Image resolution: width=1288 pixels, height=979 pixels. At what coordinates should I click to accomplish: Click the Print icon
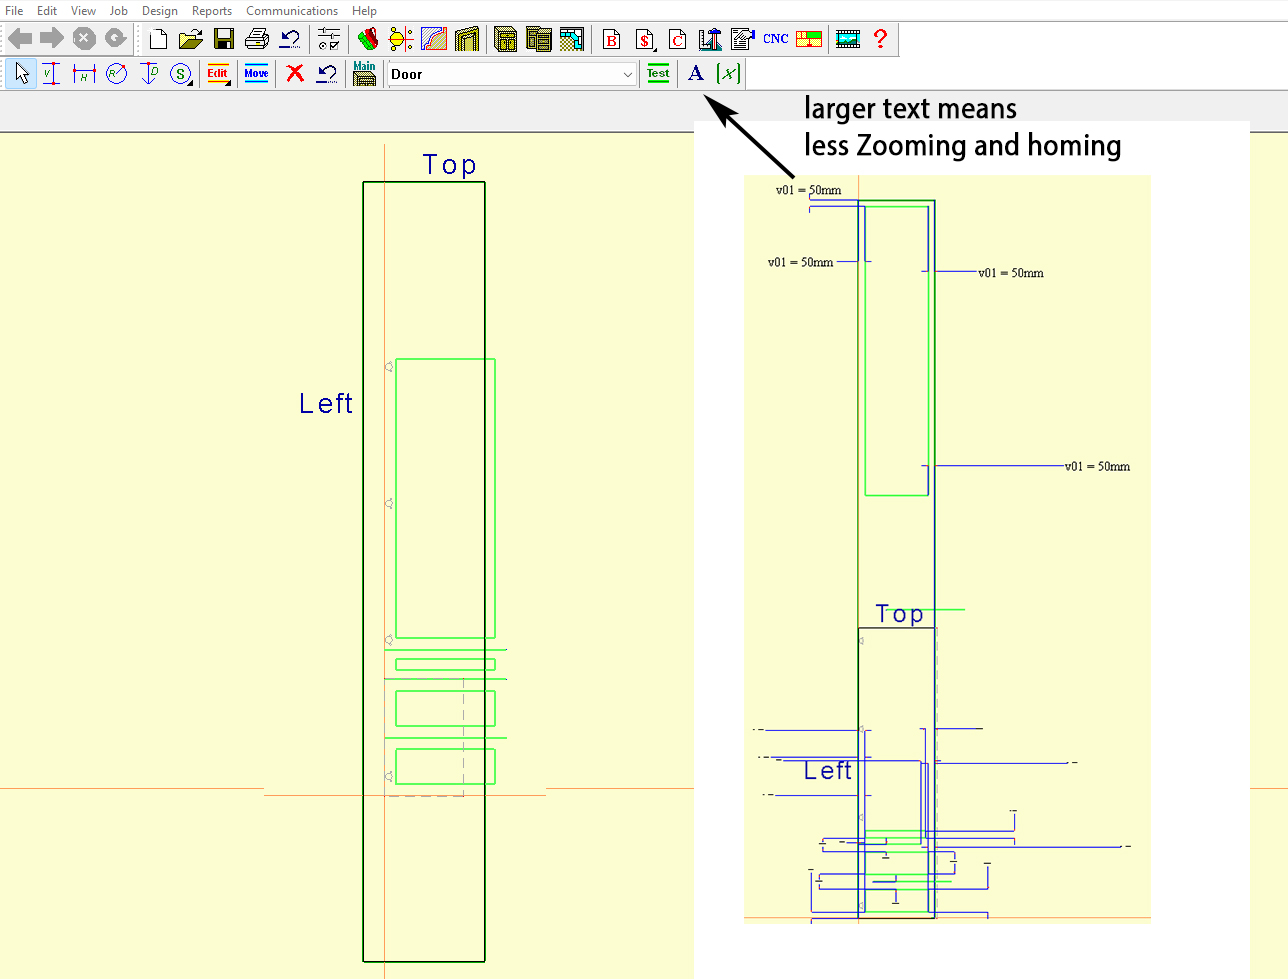tap(257, 39)
